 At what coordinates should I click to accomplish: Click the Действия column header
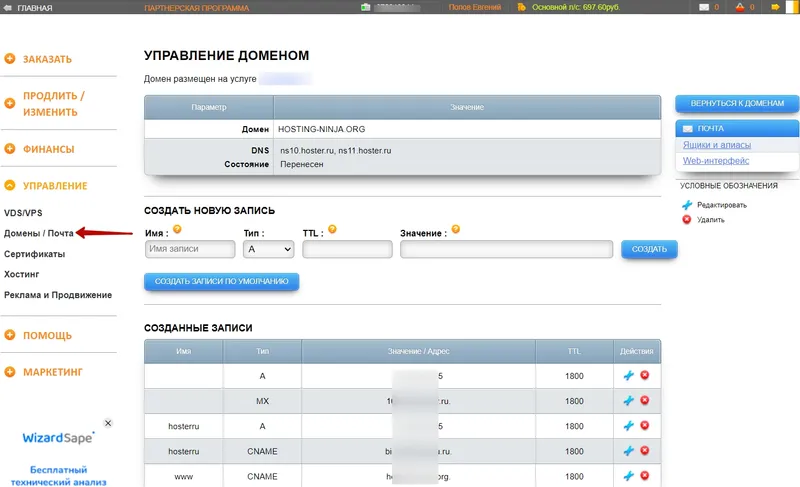point(637,351)
